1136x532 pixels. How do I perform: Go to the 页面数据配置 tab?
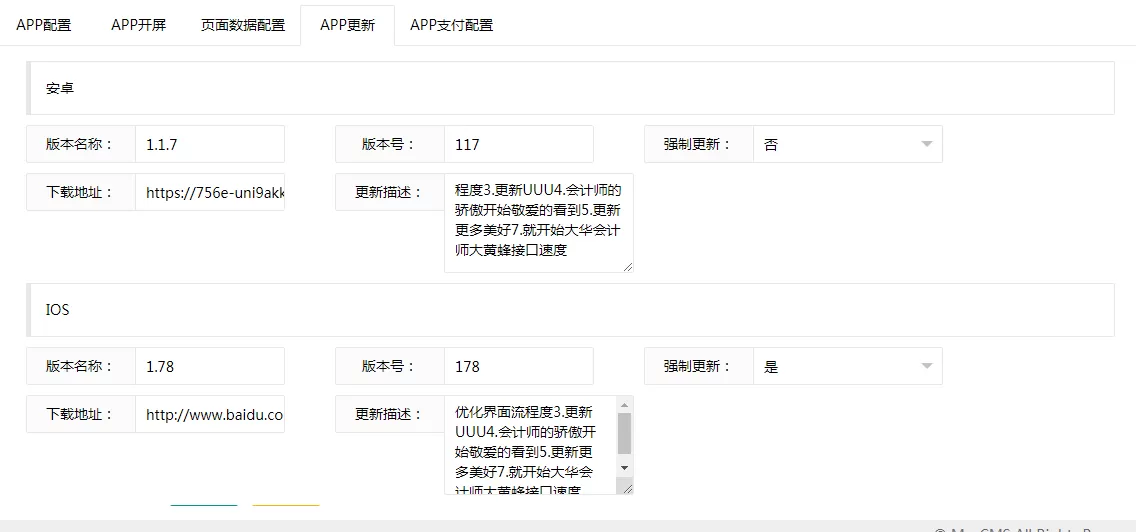pyautogui.click(x=243, y=25)
